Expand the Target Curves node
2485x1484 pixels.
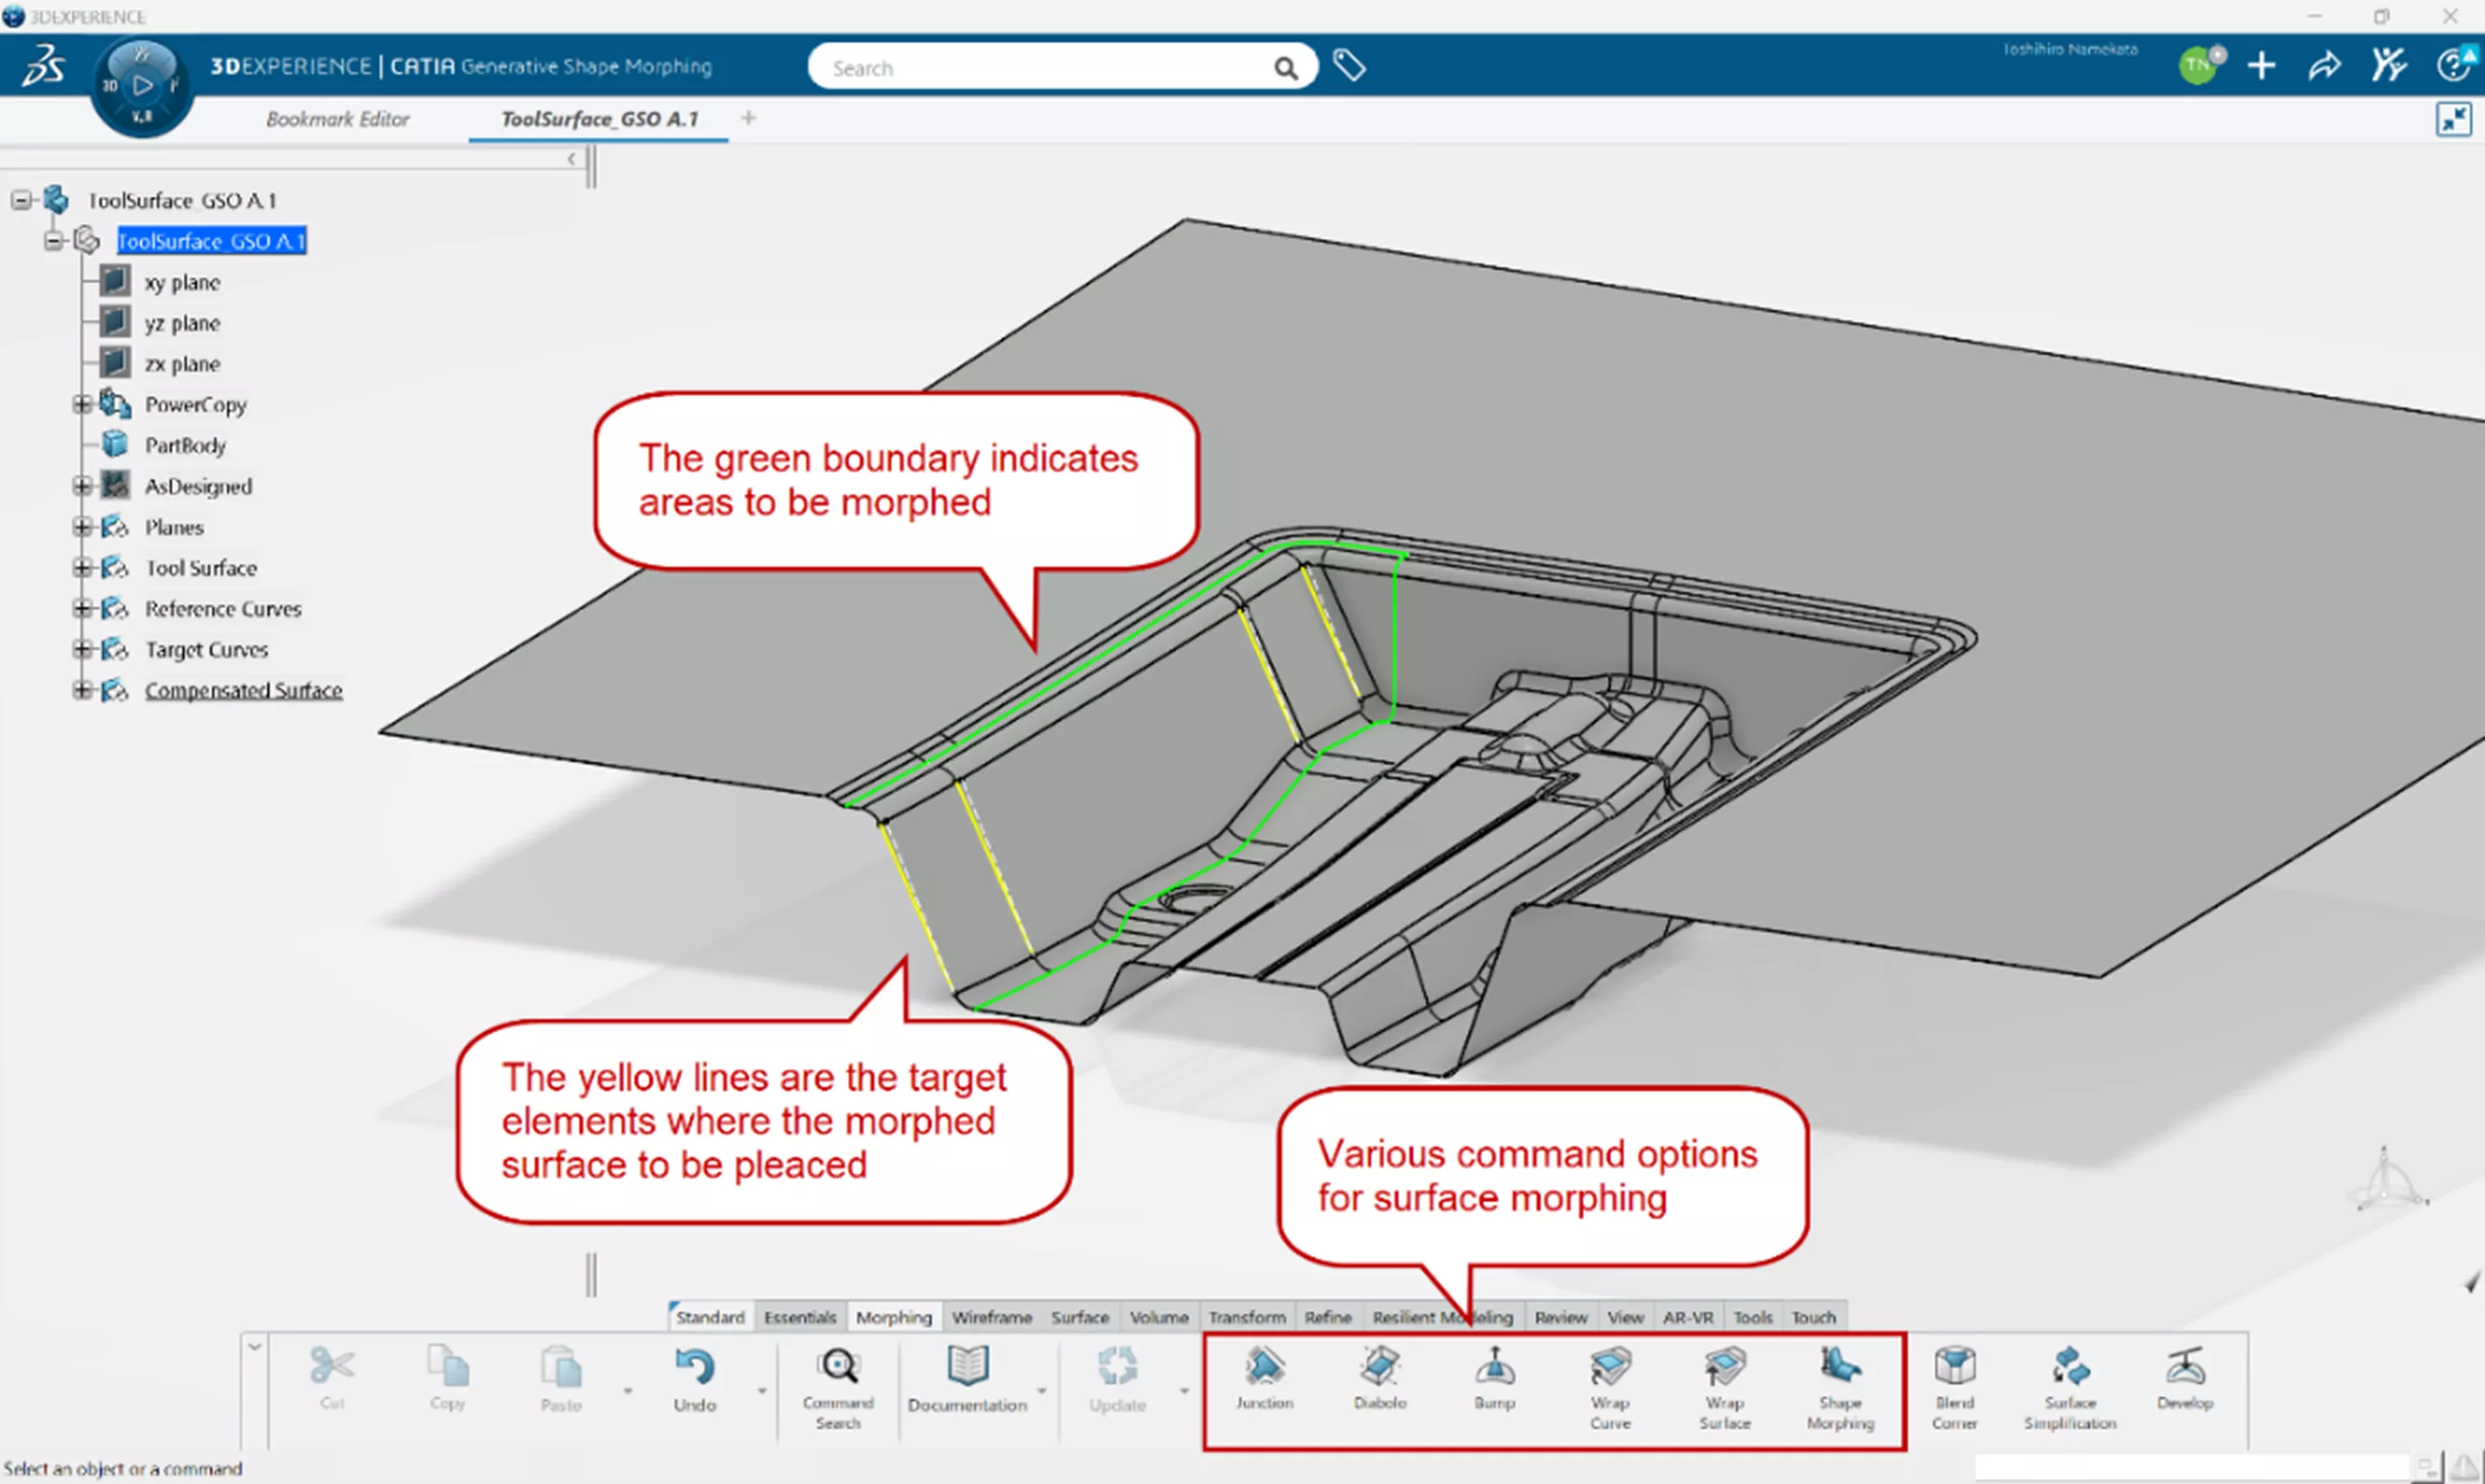(x=82, y=650)
